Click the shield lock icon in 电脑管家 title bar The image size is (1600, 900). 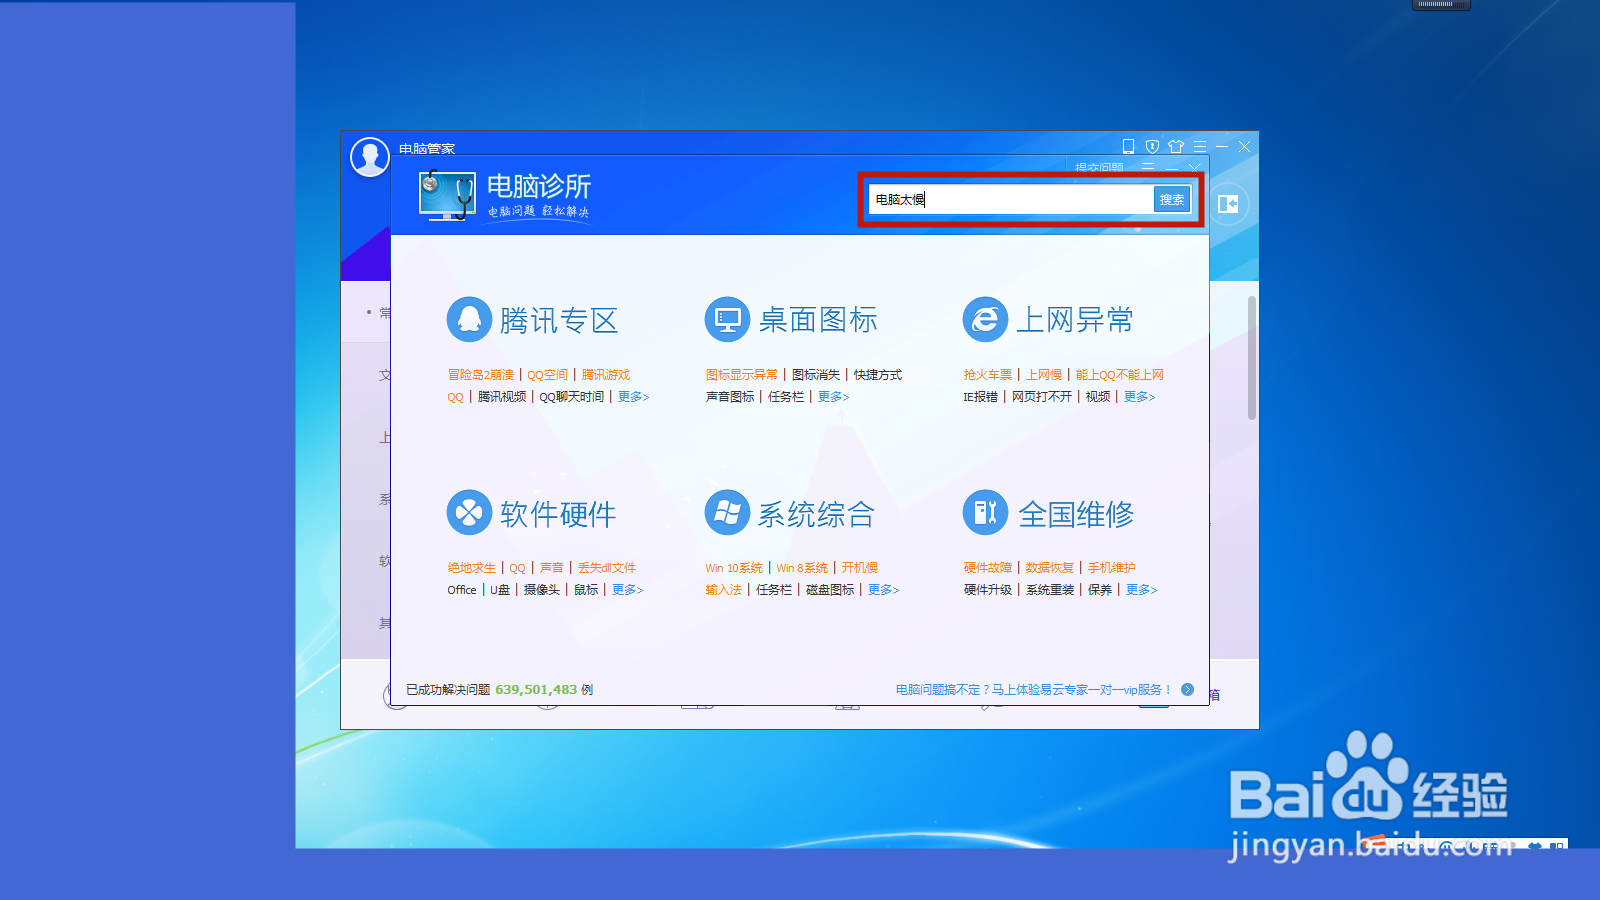[1152, 146]
